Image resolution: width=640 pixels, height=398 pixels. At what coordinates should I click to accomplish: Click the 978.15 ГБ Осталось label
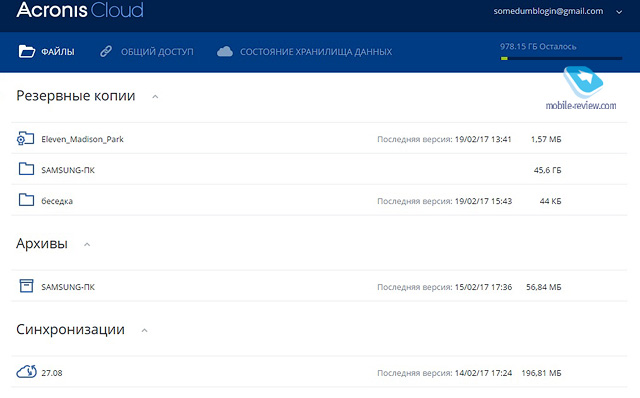(x=538, y=47)
